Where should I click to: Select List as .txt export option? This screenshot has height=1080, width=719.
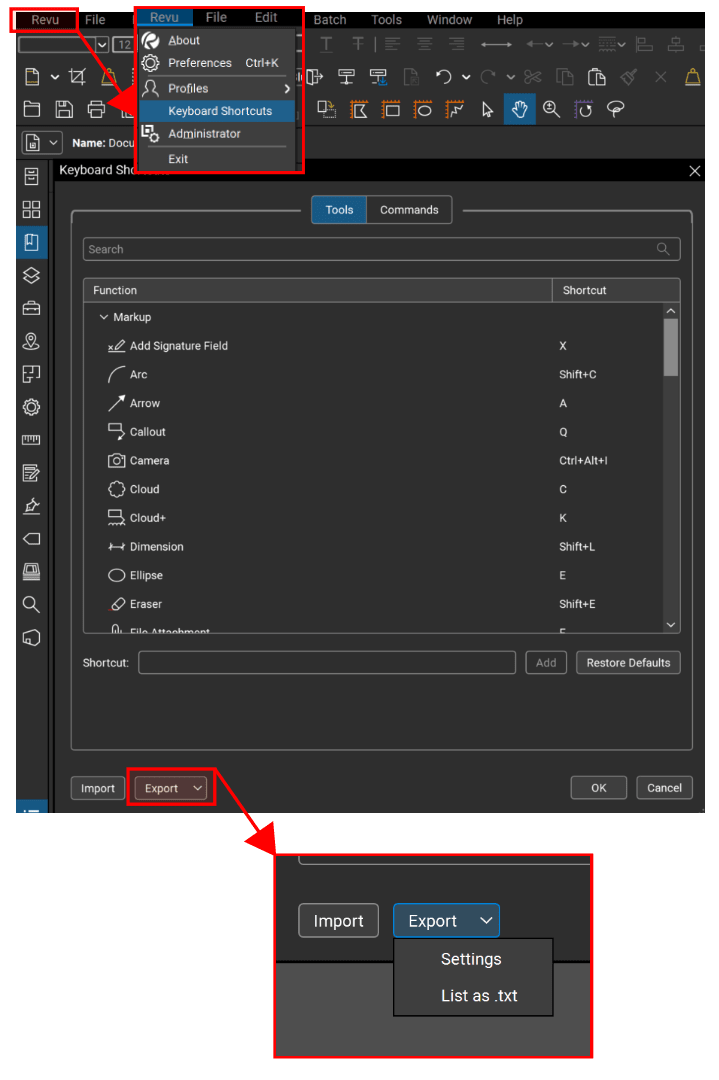point(472,995)
